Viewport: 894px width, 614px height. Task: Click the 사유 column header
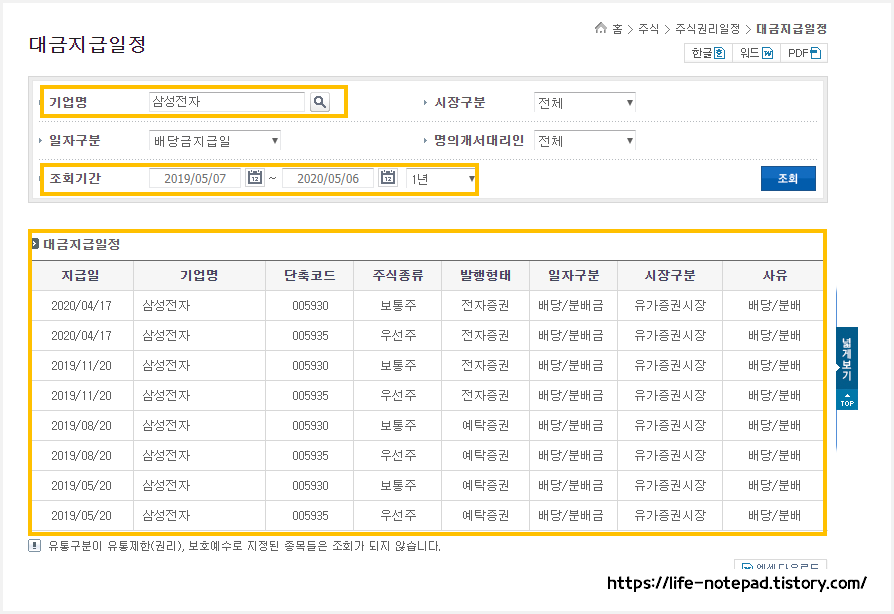click(774, 276)
